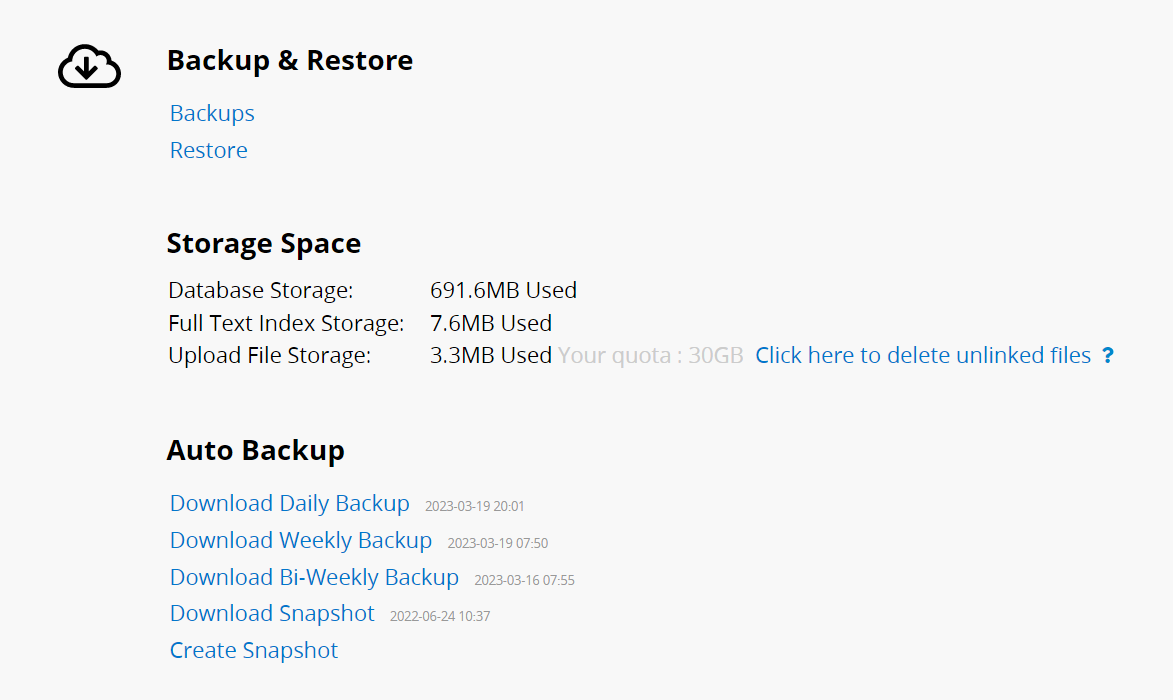Select the 7.6MB Used index value
Screen dimensions: 1173x700
tap(491, 323)
